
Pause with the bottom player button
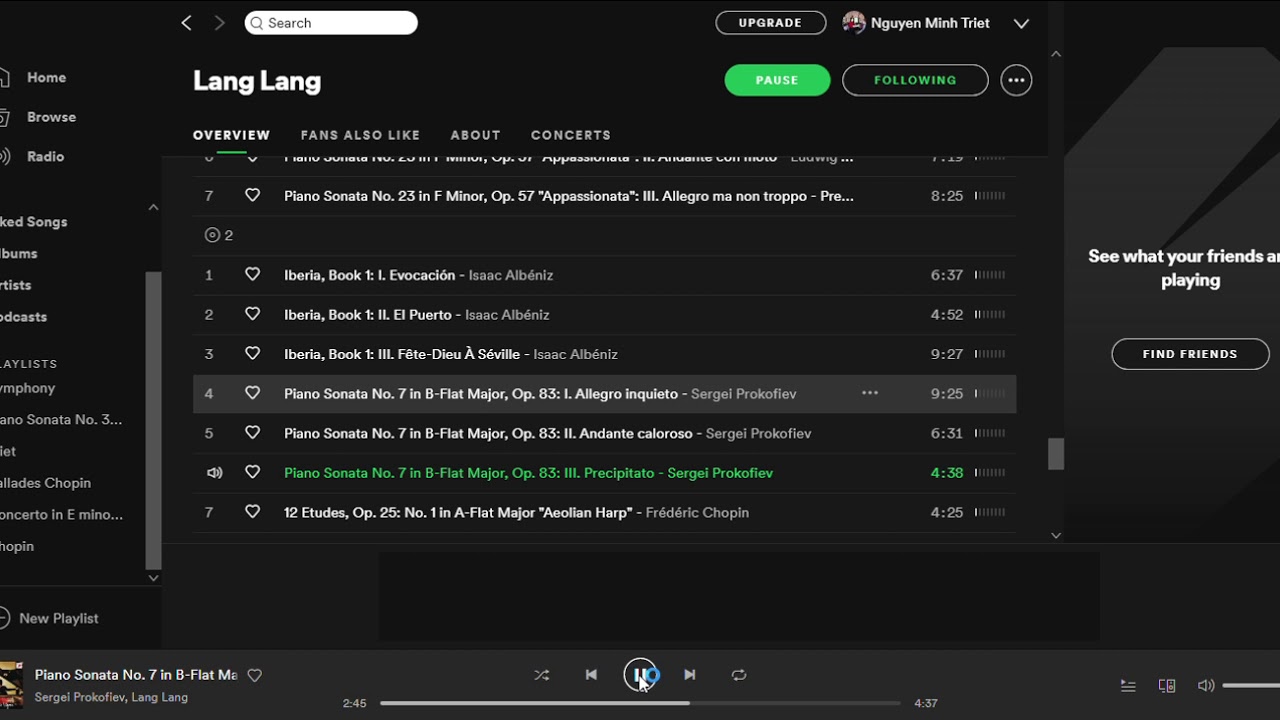(640, 675)
